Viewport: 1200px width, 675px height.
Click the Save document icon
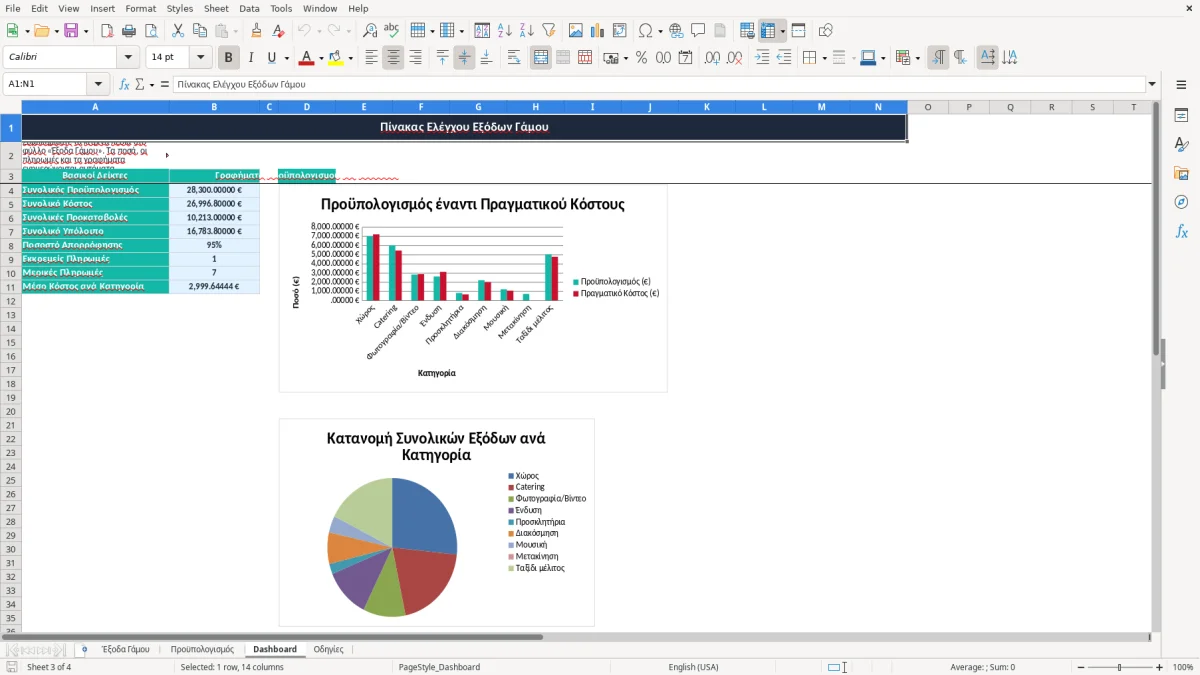tap(71, 31)
